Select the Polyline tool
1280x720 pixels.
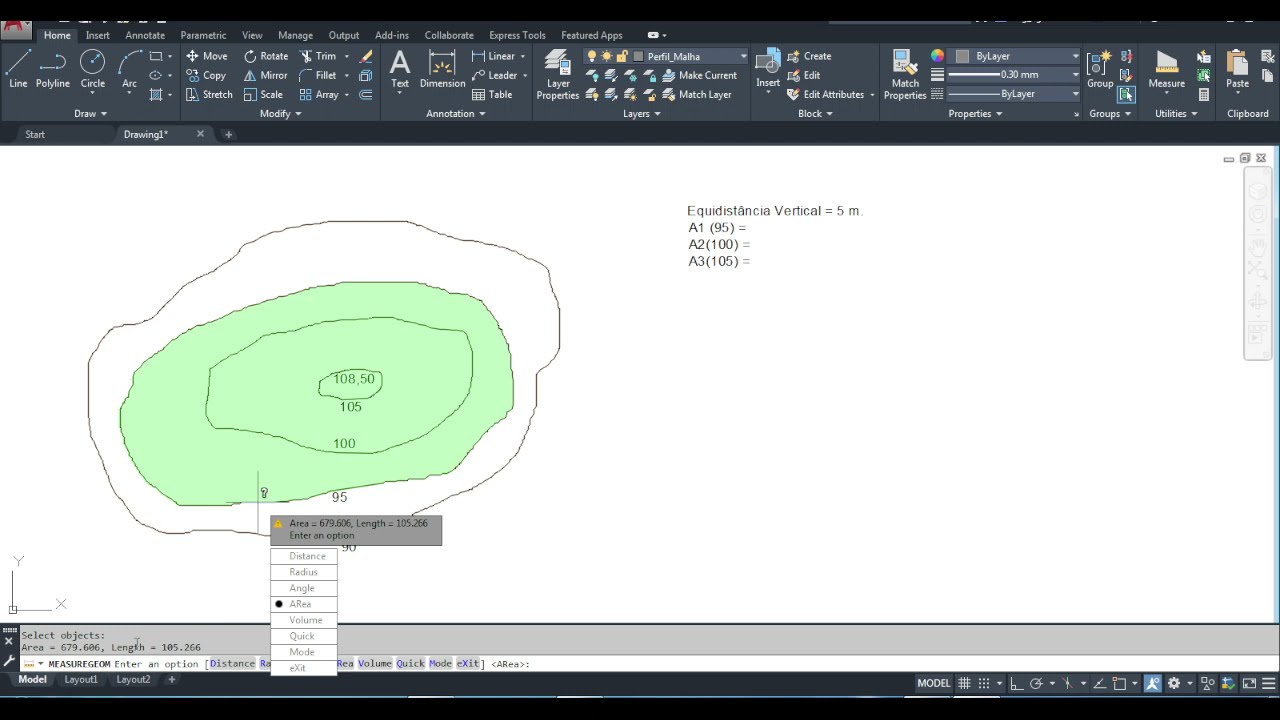point(53,69)
